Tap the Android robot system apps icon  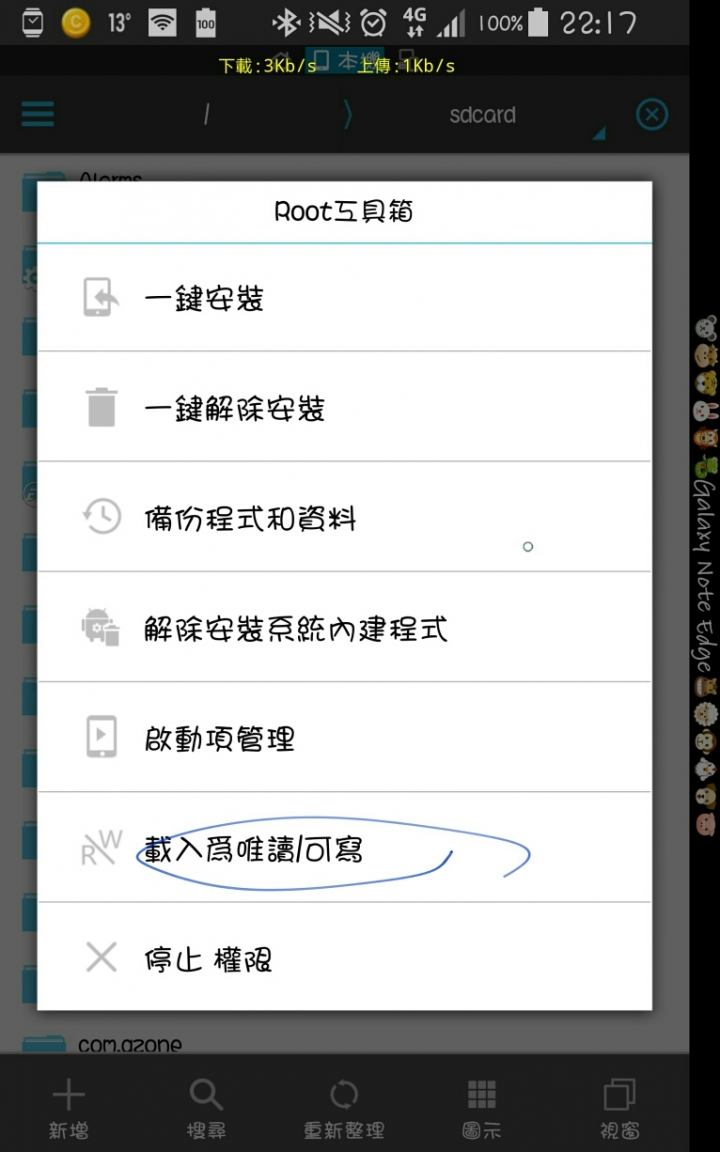[x=101, y=627]
